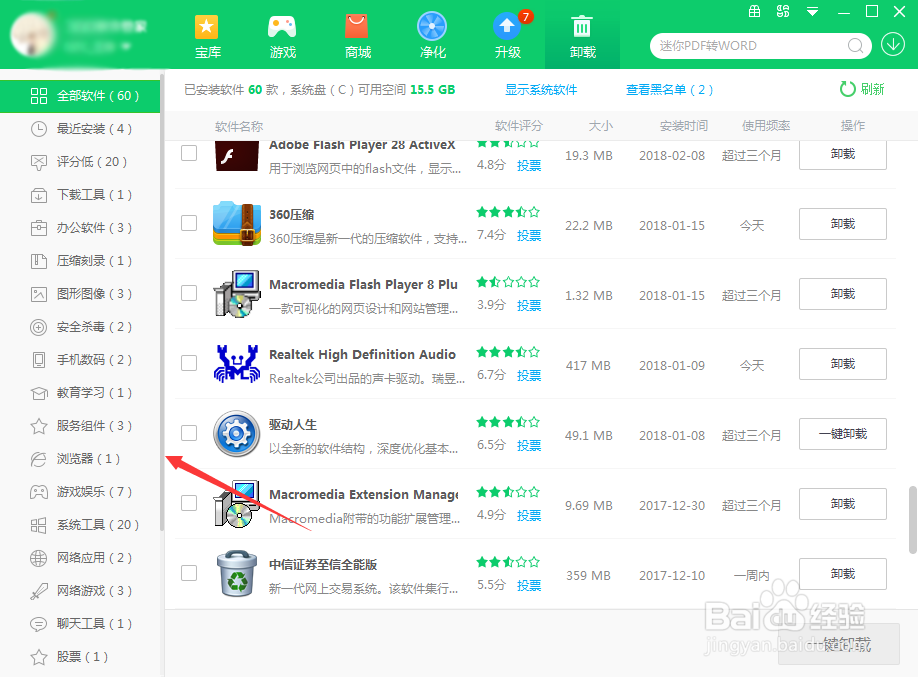The height and width of the screenshot is (677, 918).
Task: Open the 升级 upgrade section showing badge 7
Action: point(506,35)
